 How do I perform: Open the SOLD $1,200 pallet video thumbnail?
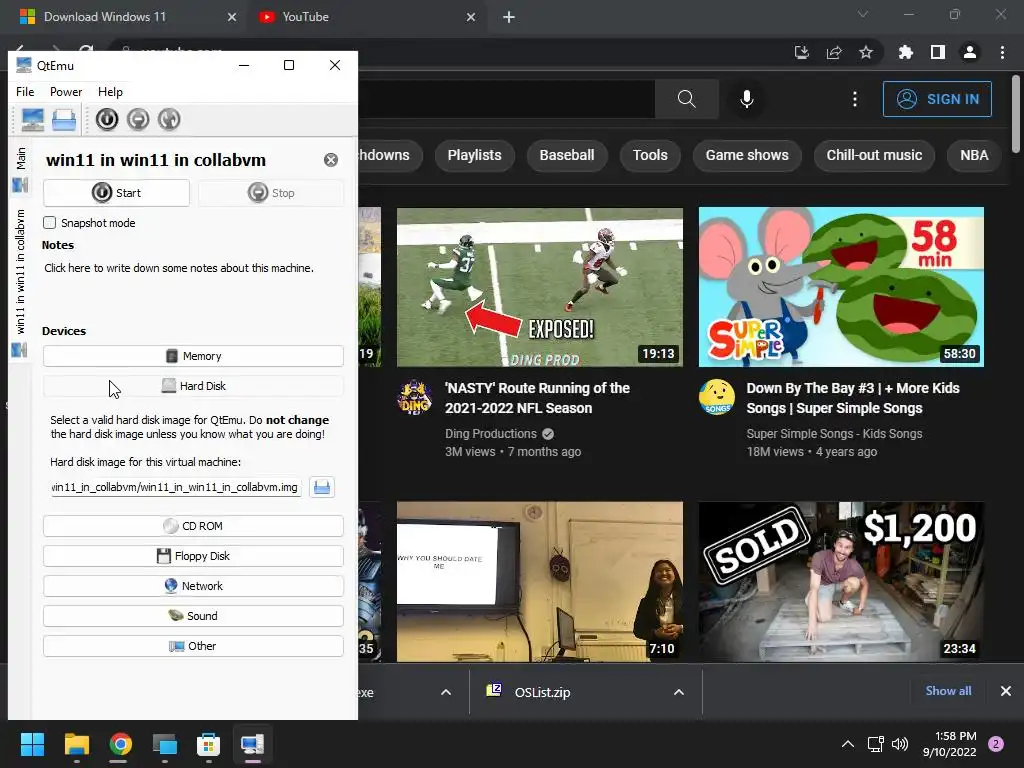(x=841, y=582)
